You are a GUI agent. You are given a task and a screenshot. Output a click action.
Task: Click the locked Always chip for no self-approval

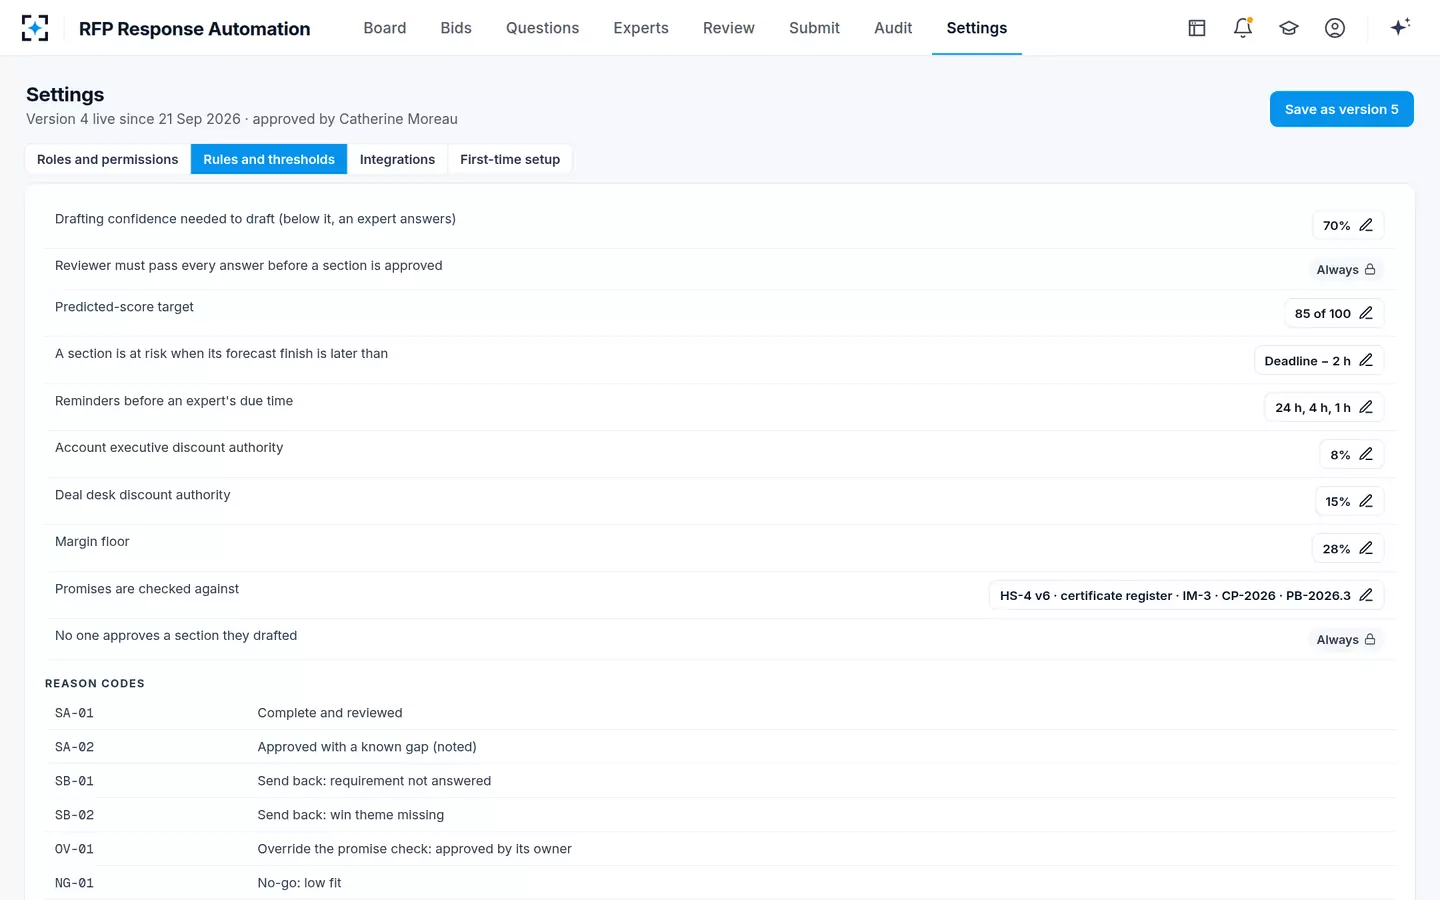pos(1346,640)
